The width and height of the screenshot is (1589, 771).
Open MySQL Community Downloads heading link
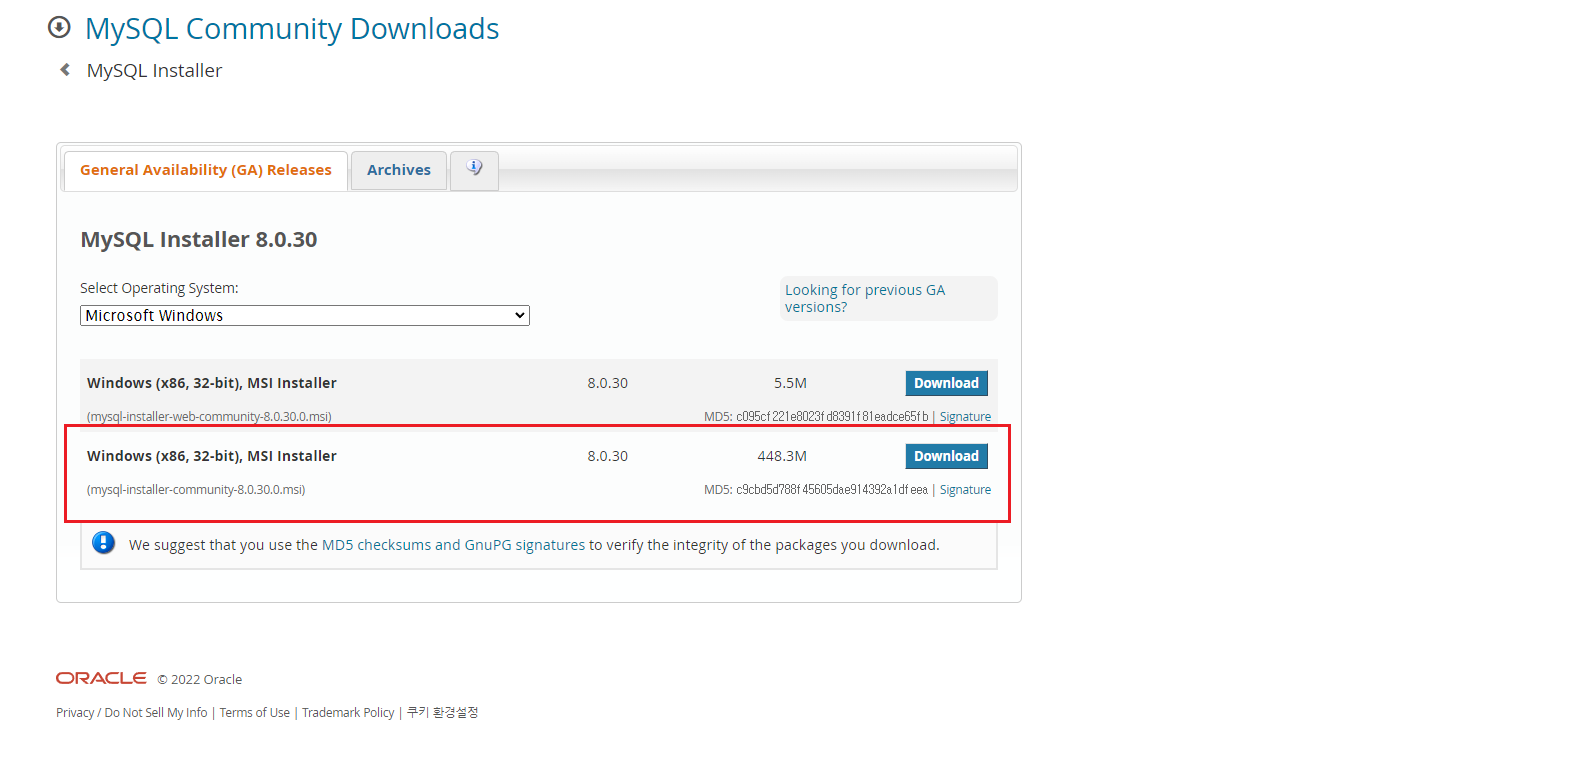pos(292,29)
